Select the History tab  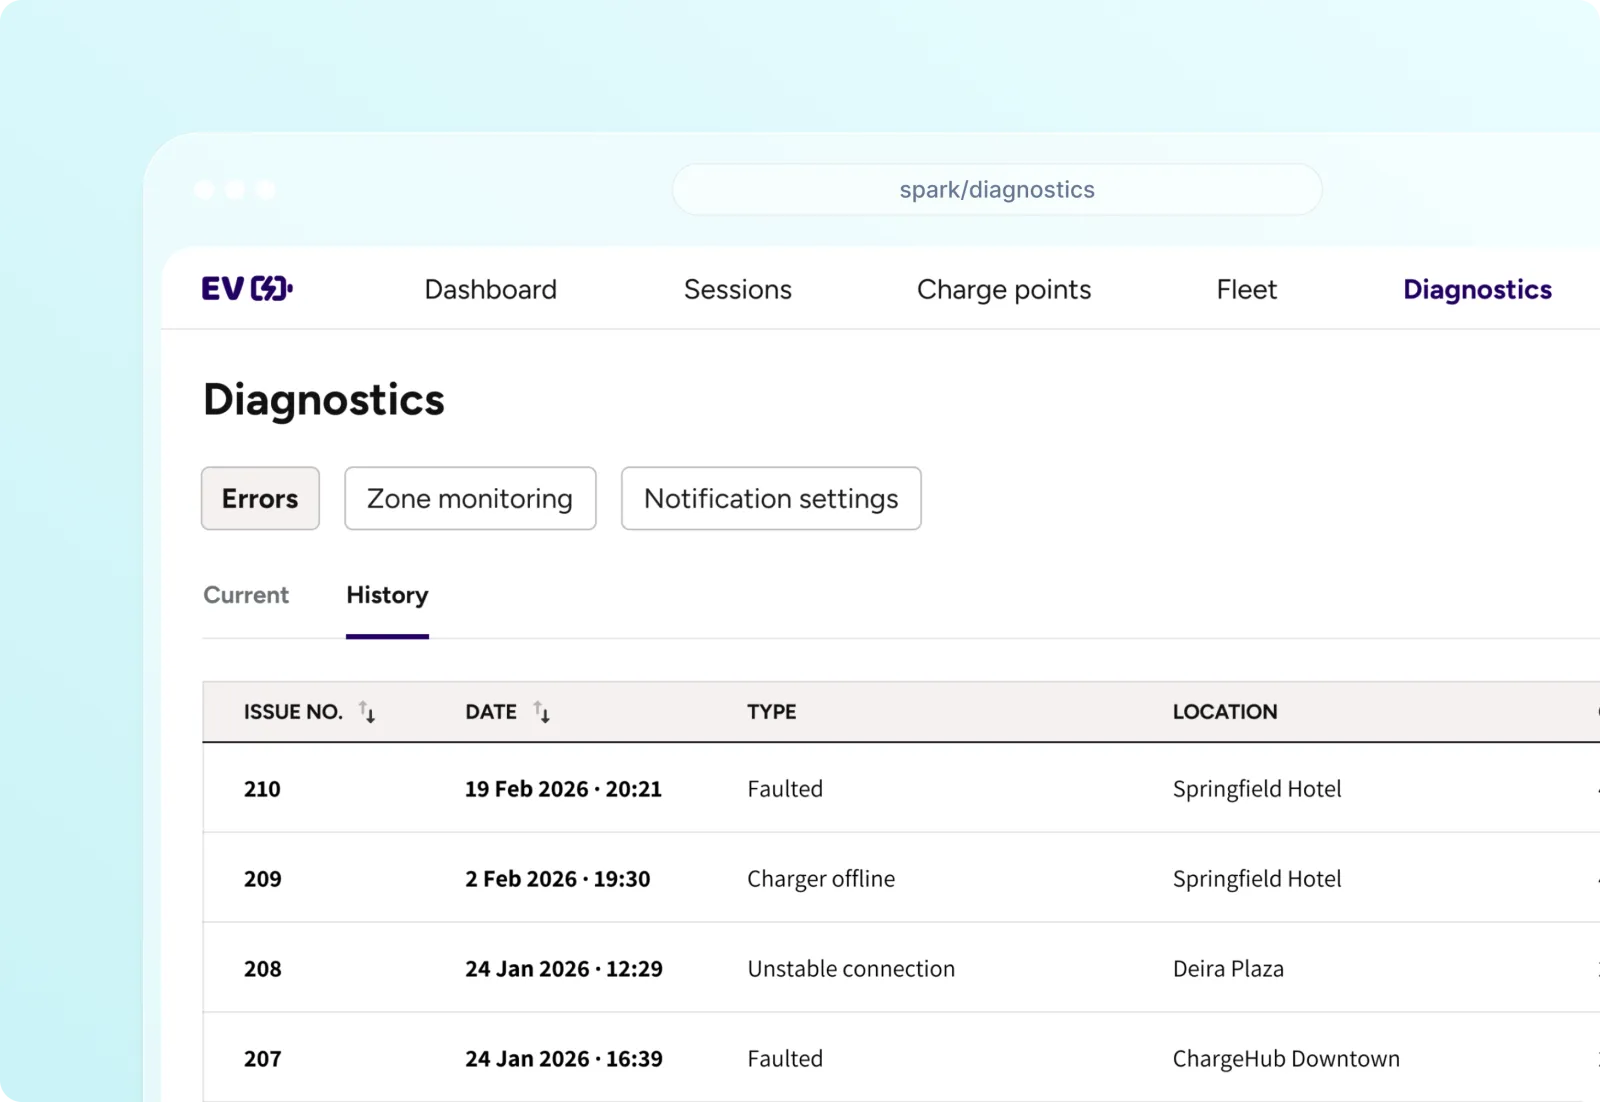tap(387, 595)
